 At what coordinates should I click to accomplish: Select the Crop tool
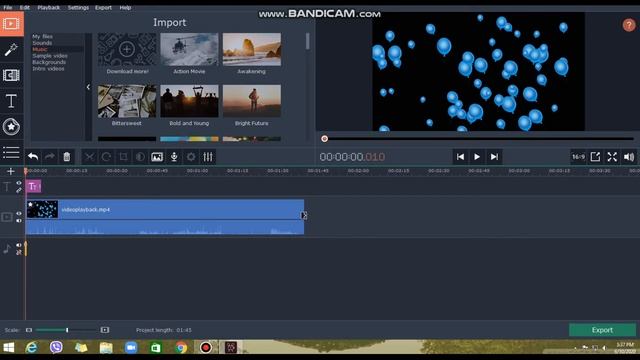[123, 157]
